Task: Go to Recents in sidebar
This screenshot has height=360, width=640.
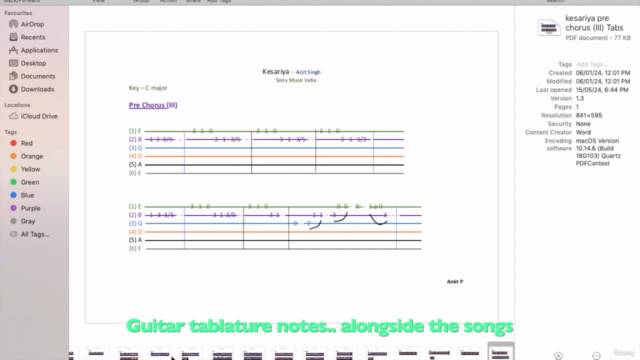Action: click(x=27, y=37)
